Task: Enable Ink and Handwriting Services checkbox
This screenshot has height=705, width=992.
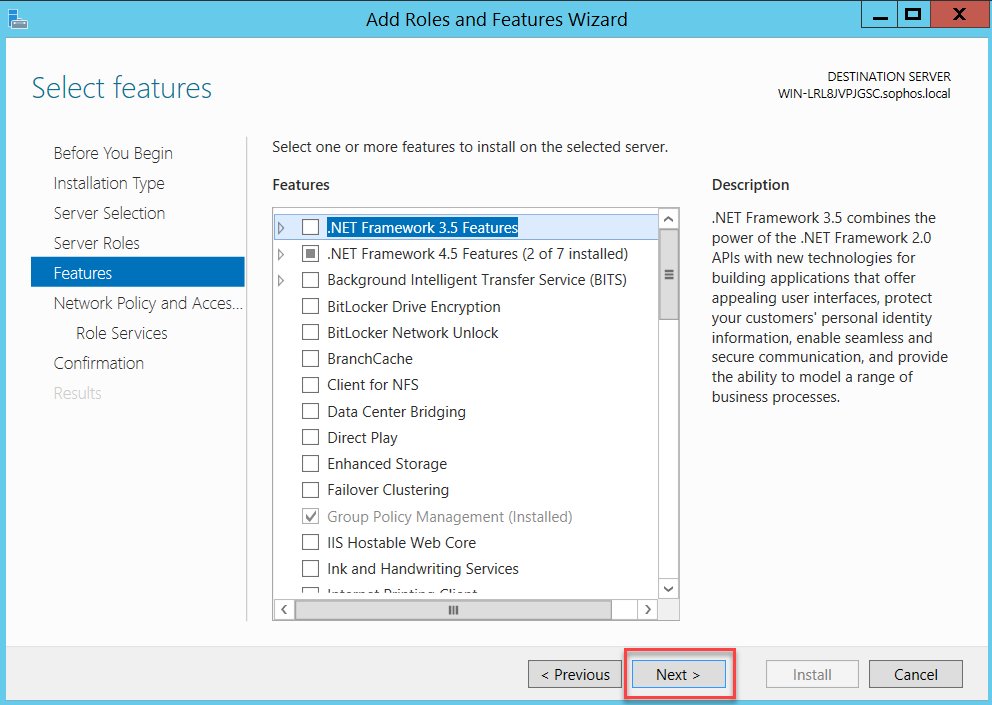Action: 310,569
